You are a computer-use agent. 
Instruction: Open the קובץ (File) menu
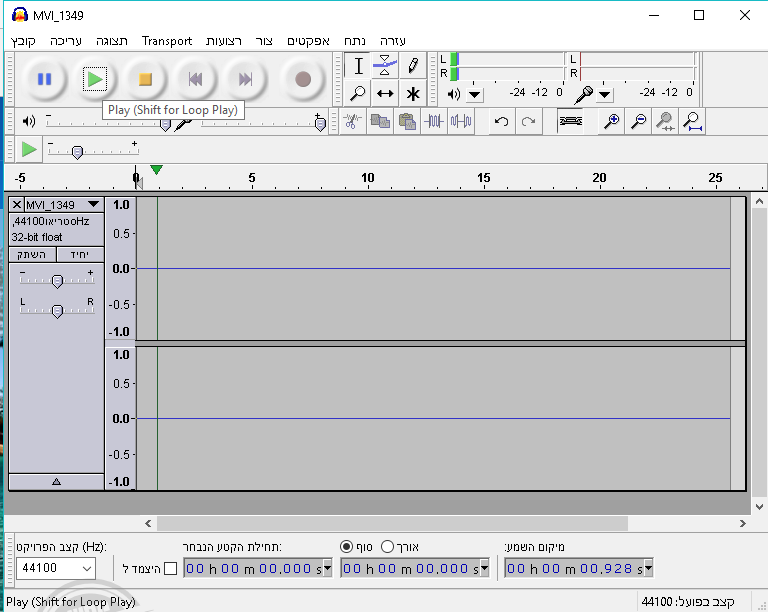pos(24,41)
